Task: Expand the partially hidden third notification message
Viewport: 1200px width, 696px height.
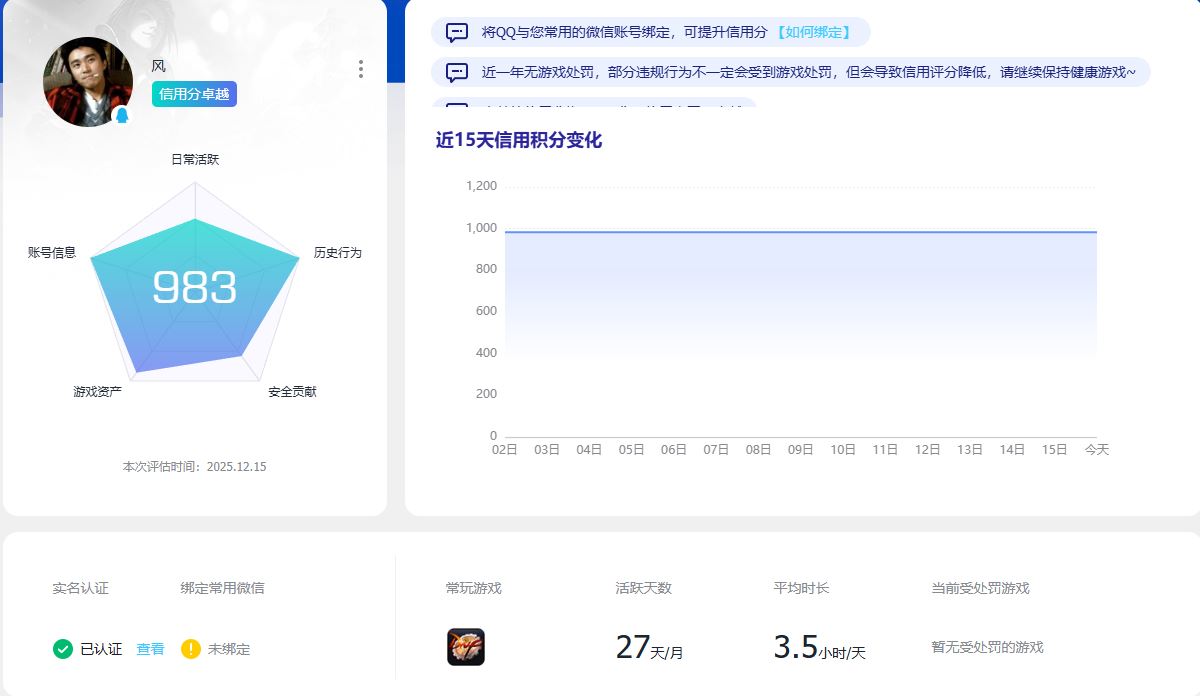Action: pyautogui.click(x=600, y=105)
